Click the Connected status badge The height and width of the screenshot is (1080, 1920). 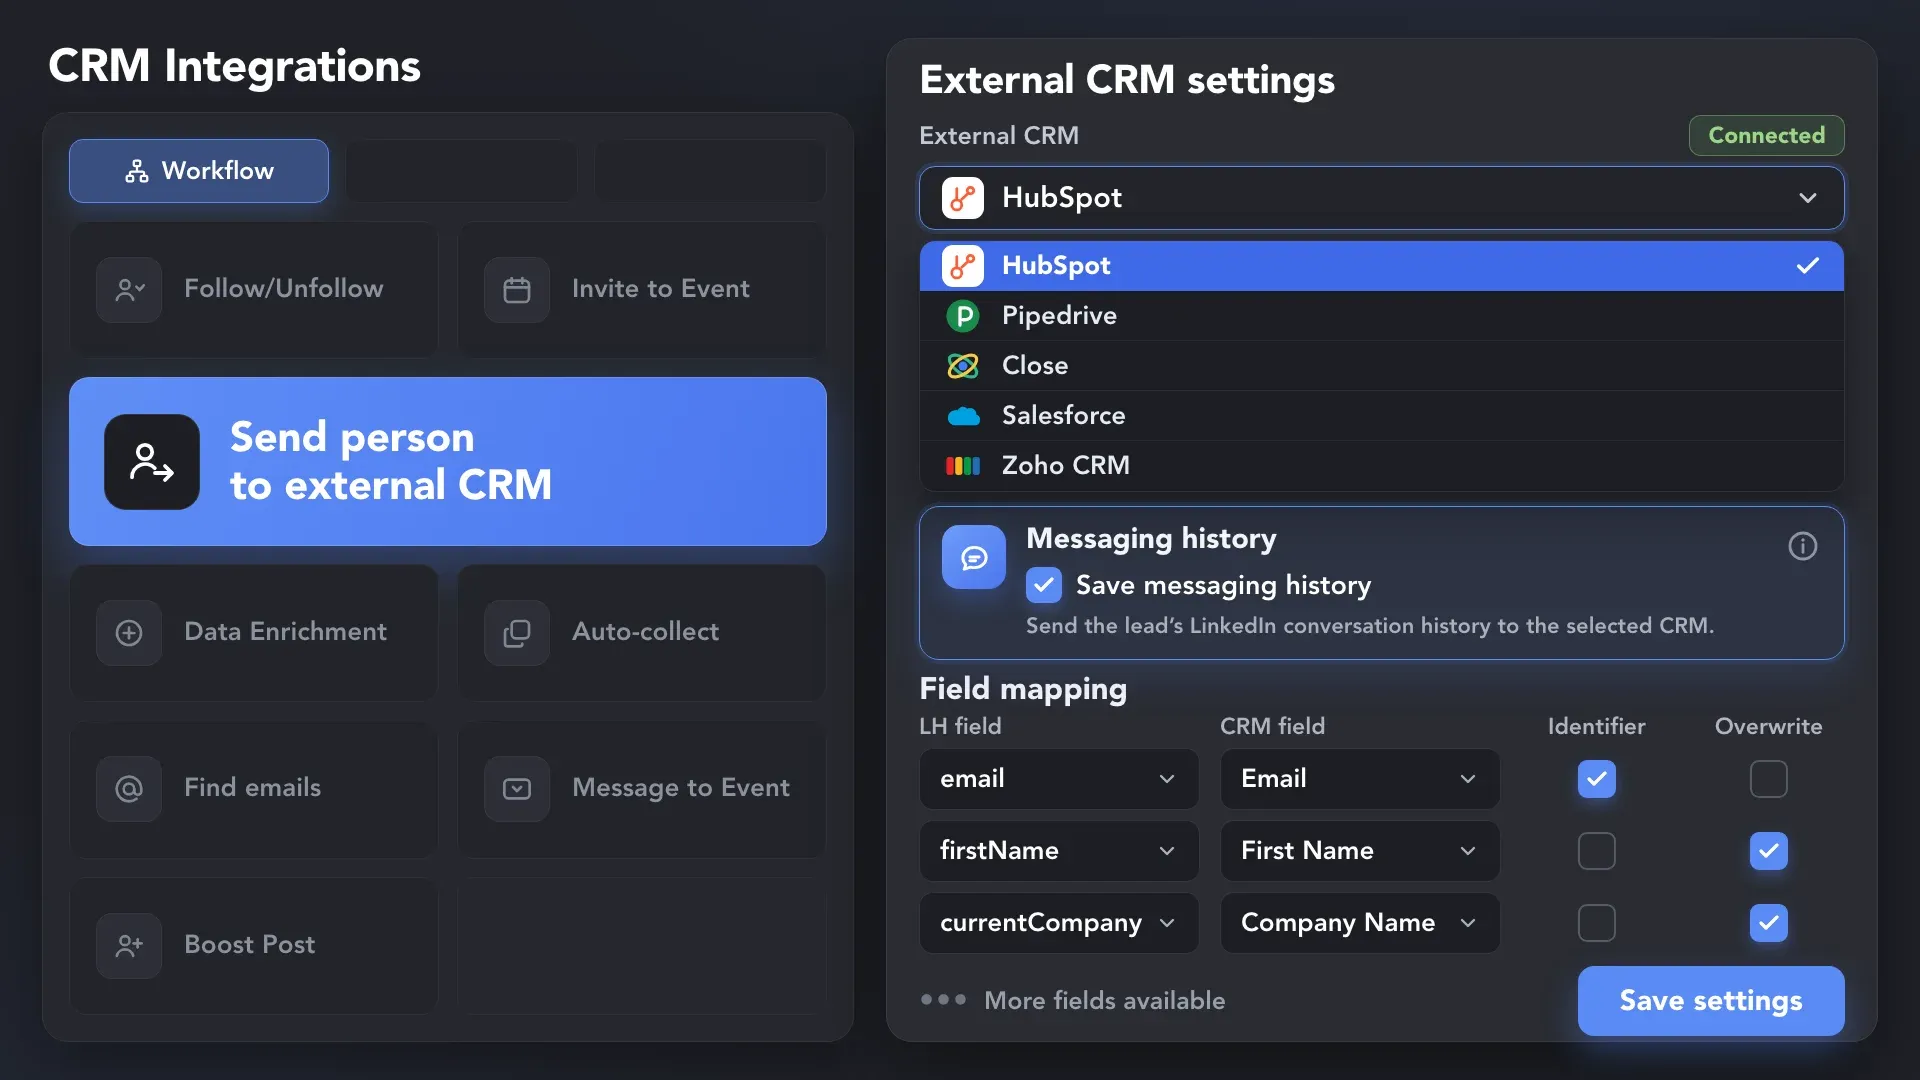tap(1766, 136)
